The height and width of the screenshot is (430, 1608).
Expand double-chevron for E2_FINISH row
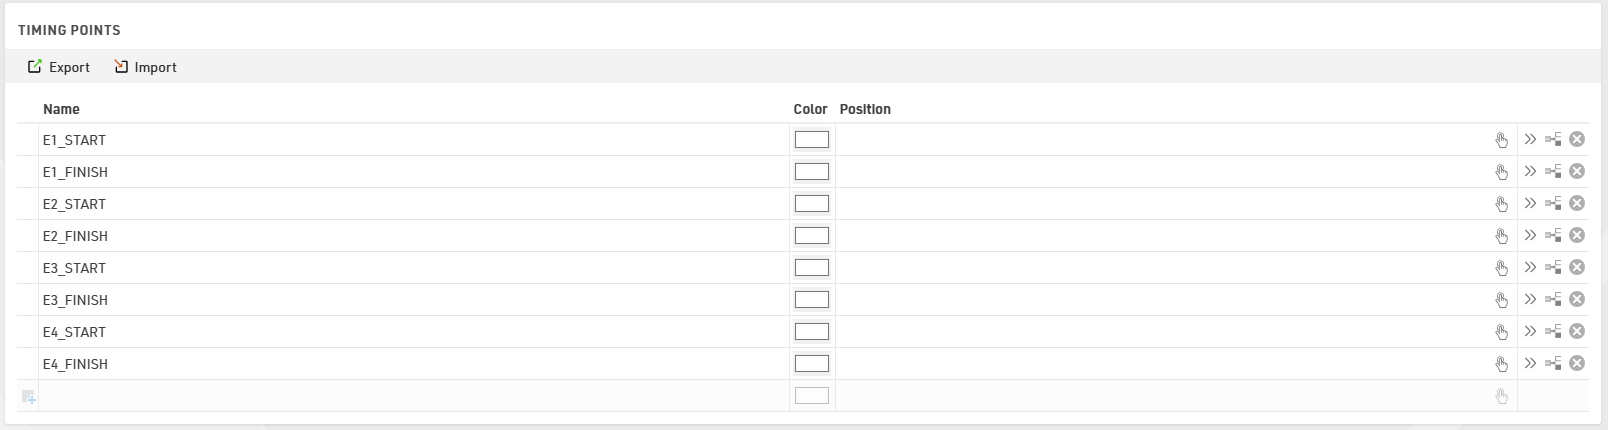click(1530, 236)
